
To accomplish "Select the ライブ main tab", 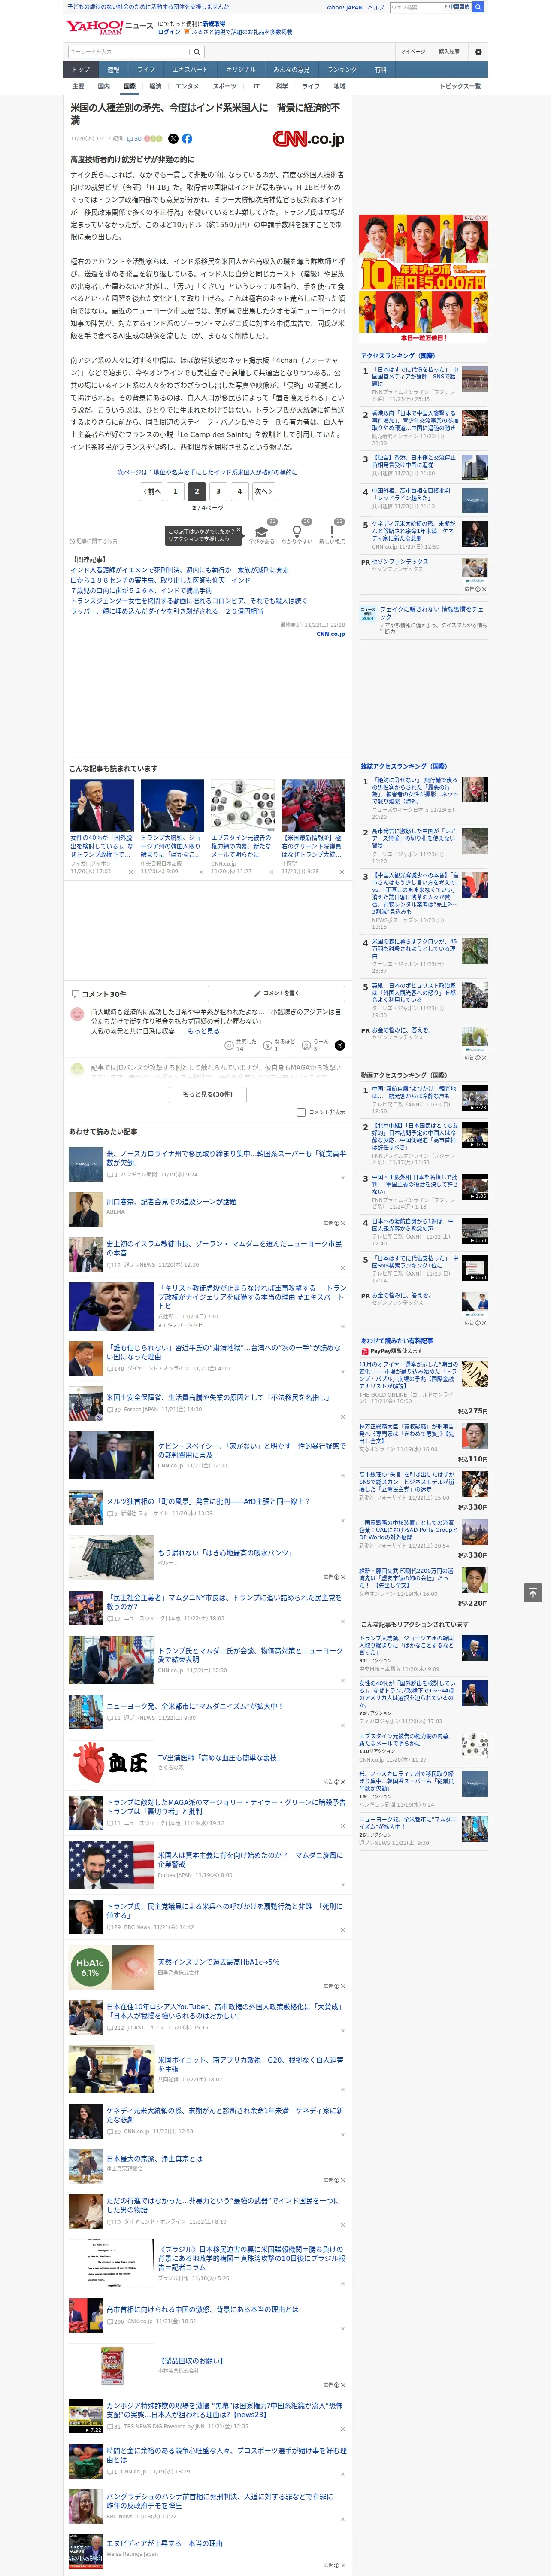I will pyautogui.click(x=146, y=69).
